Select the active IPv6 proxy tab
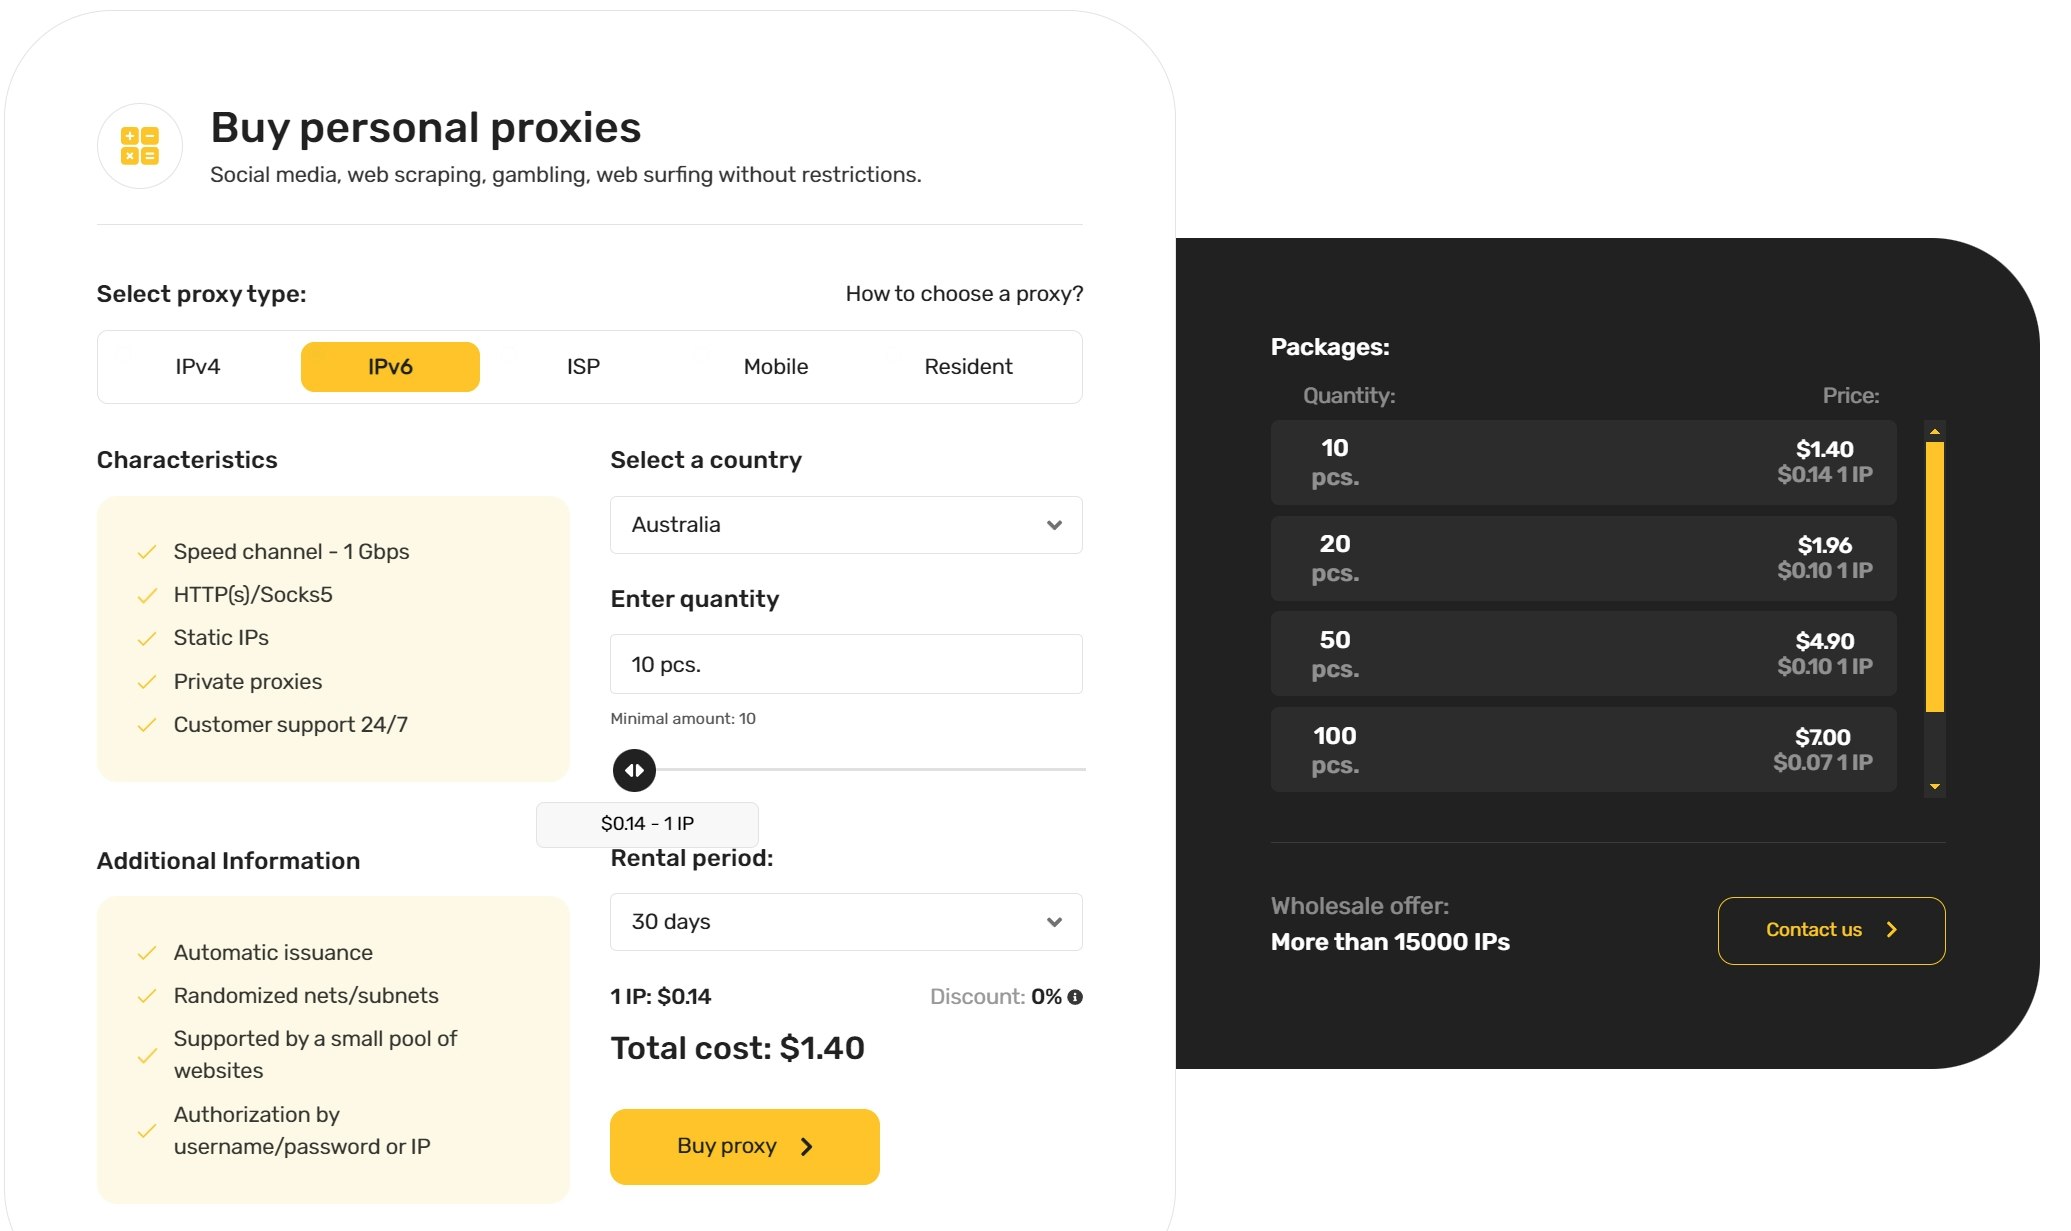2071x1231 pixels. [x=390, y=367]
